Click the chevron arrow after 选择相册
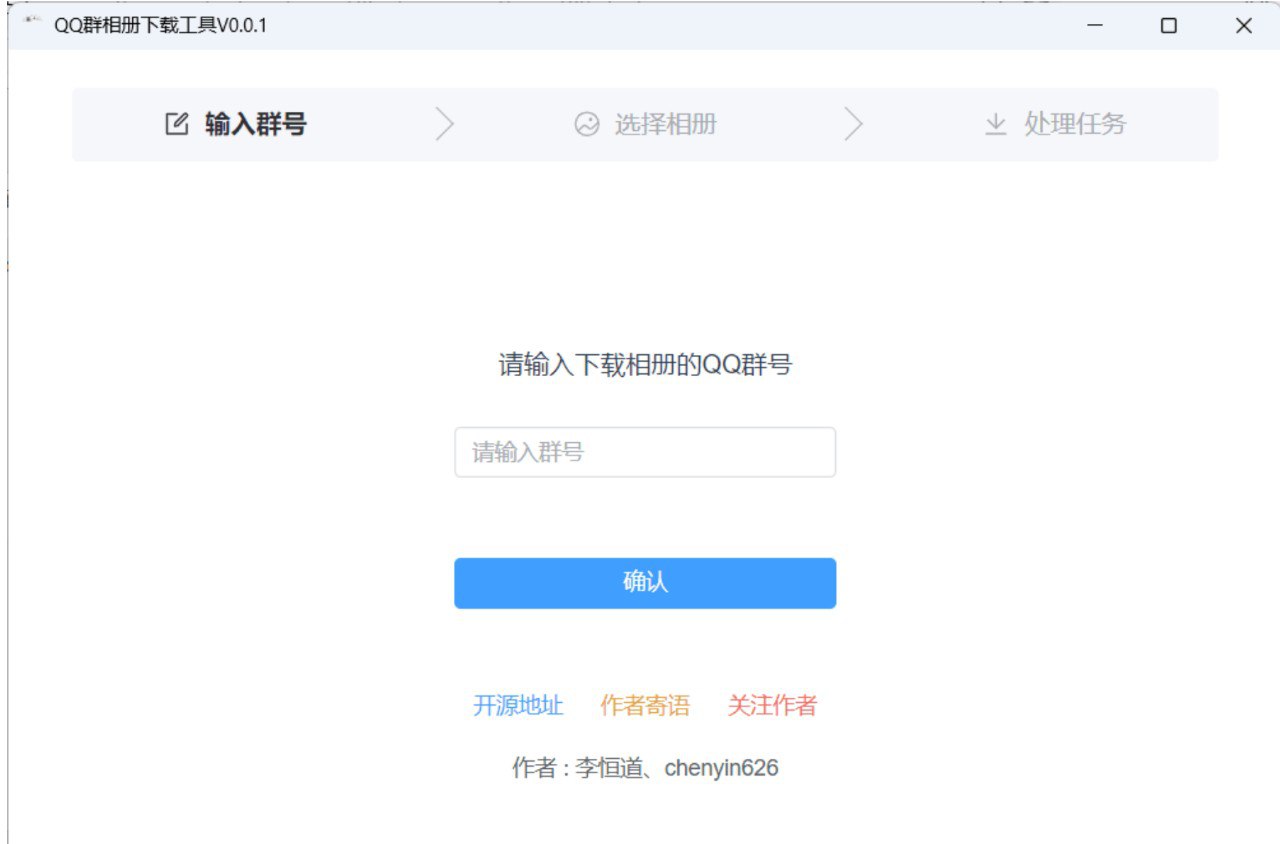Image resolution: width=1280 pixels, height=844 pixels. [x=853, y=125]
